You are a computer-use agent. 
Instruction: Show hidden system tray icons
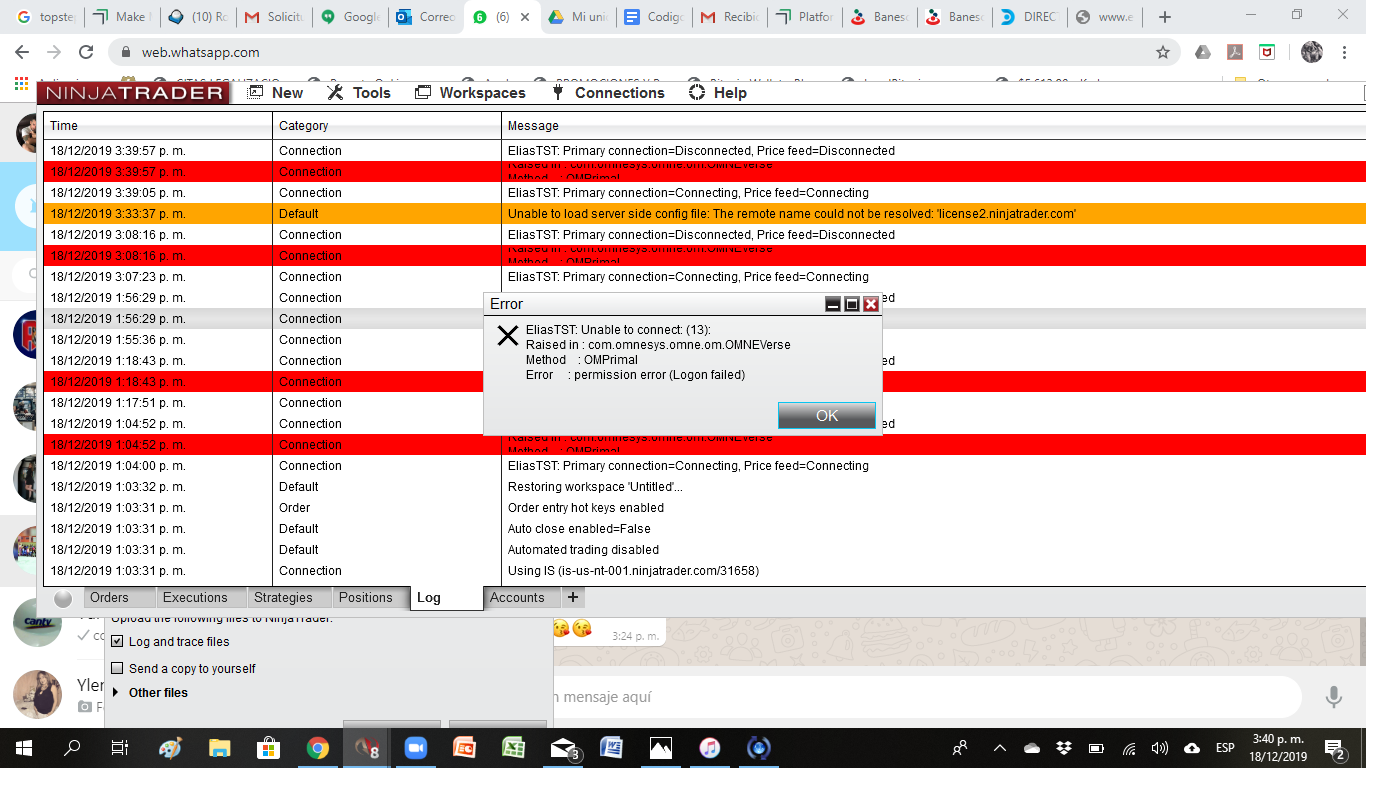pos(999,748)
